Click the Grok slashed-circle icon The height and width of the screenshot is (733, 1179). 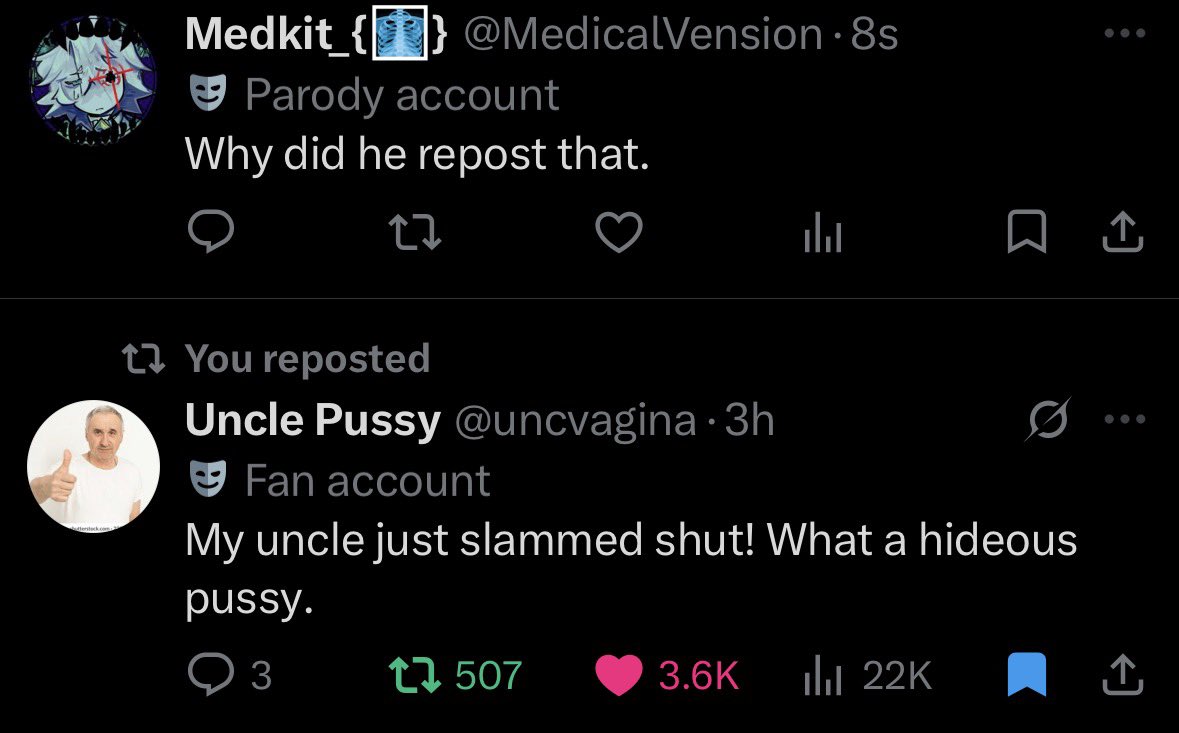point(1048,419)
